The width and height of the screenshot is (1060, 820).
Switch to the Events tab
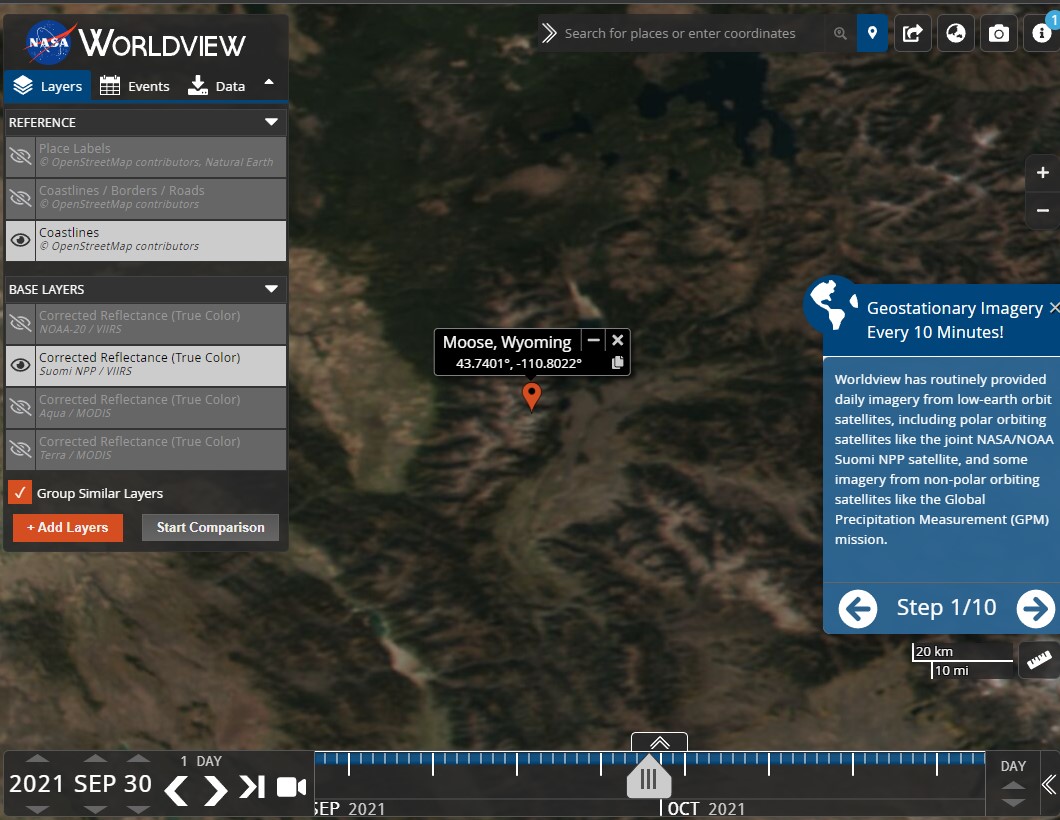(x=135, y=86)
